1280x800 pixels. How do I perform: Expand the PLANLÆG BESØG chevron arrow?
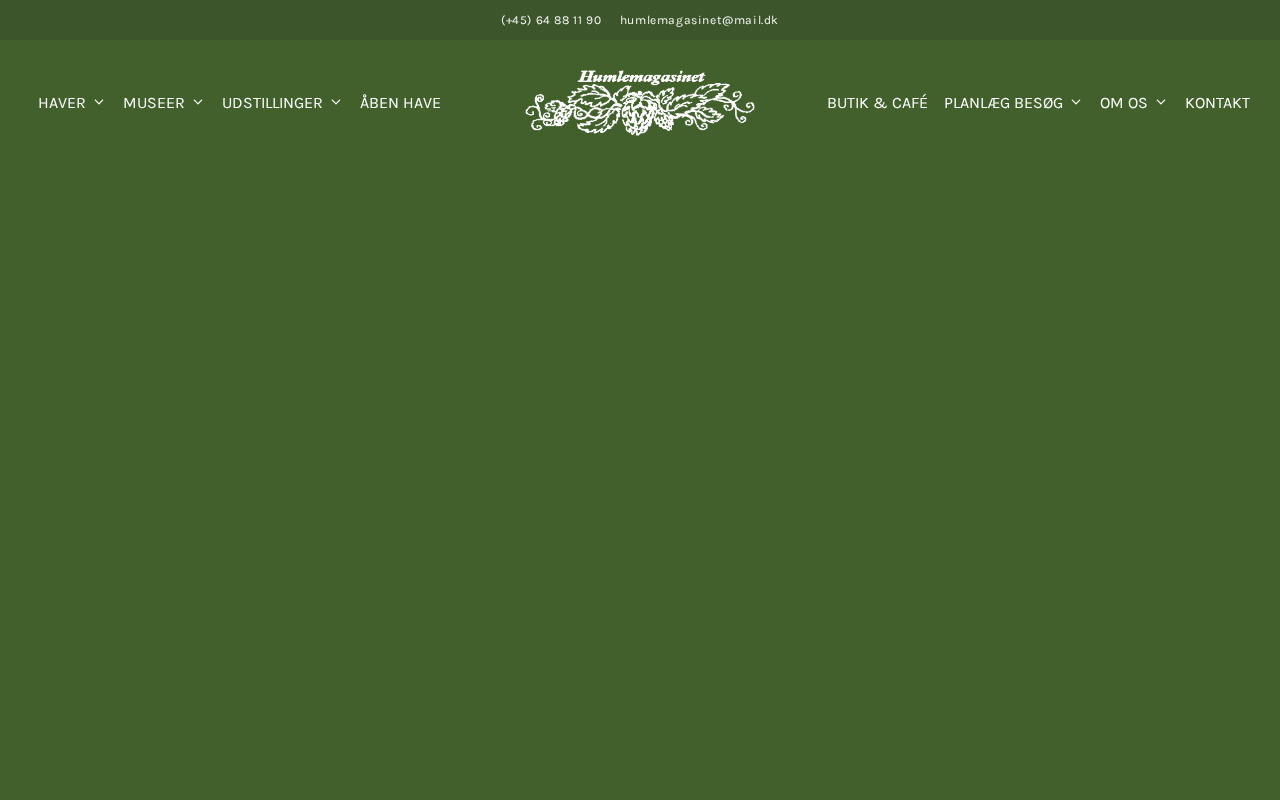coord(1076,102)
